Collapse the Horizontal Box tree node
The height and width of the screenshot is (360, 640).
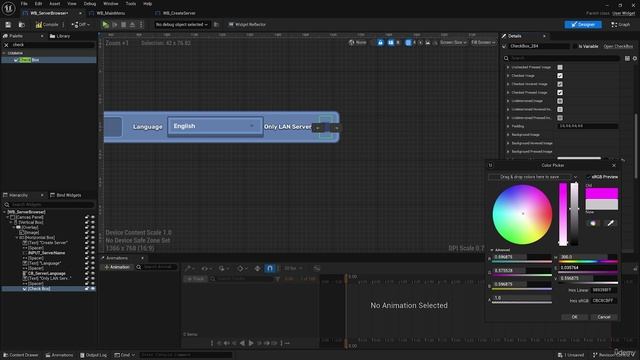click(17, 238)
